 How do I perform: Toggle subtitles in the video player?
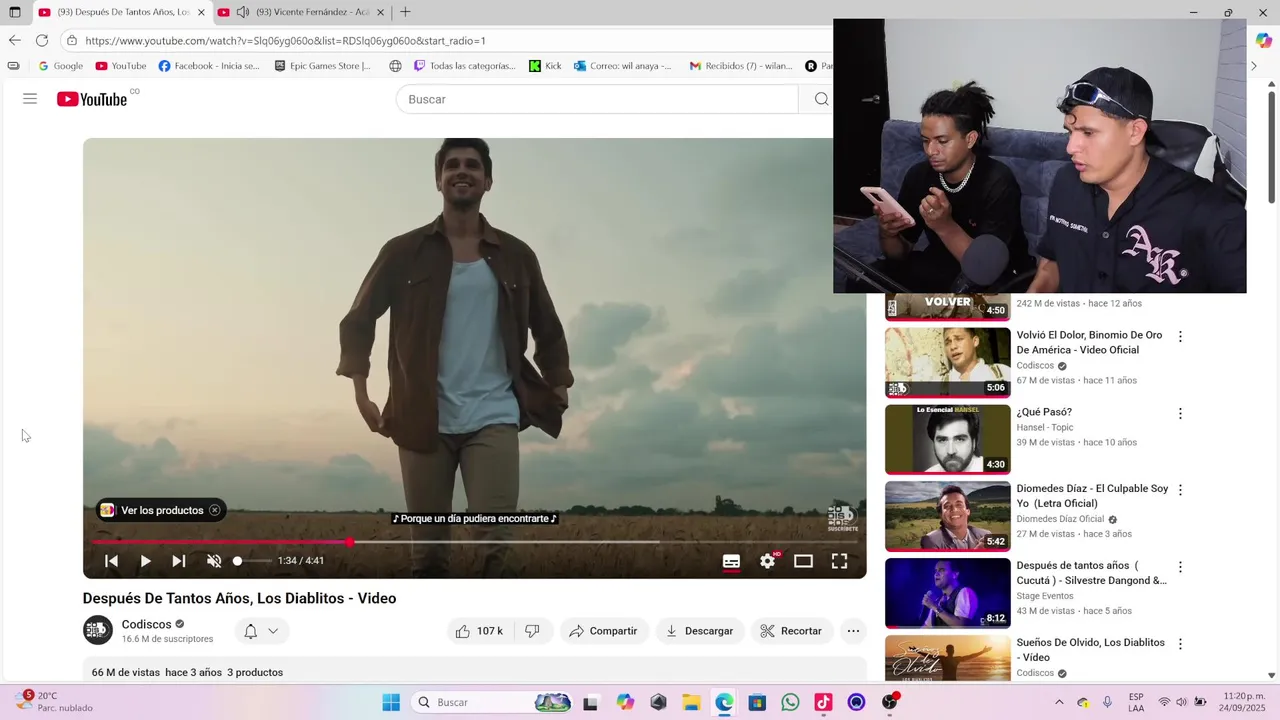click(x=731, y=561)
